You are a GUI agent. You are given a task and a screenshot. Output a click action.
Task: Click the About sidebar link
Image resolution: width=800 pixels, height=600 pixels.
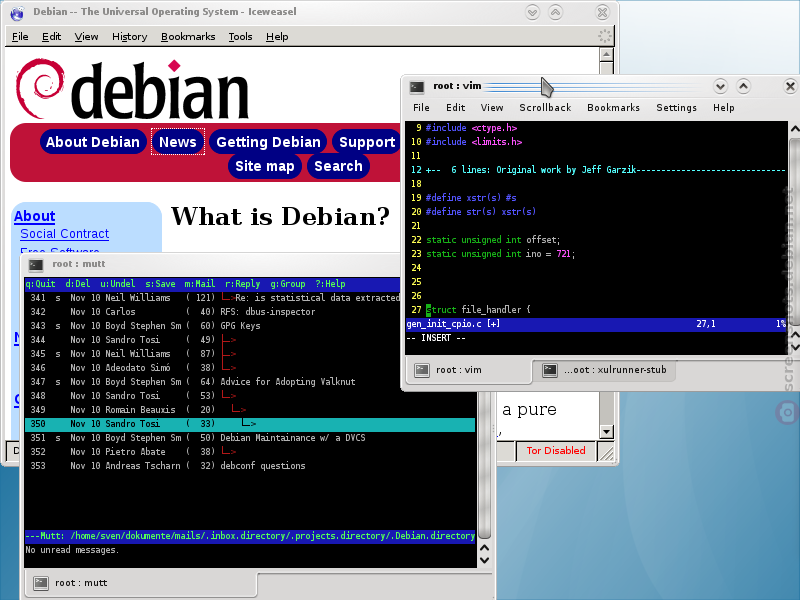35,216
